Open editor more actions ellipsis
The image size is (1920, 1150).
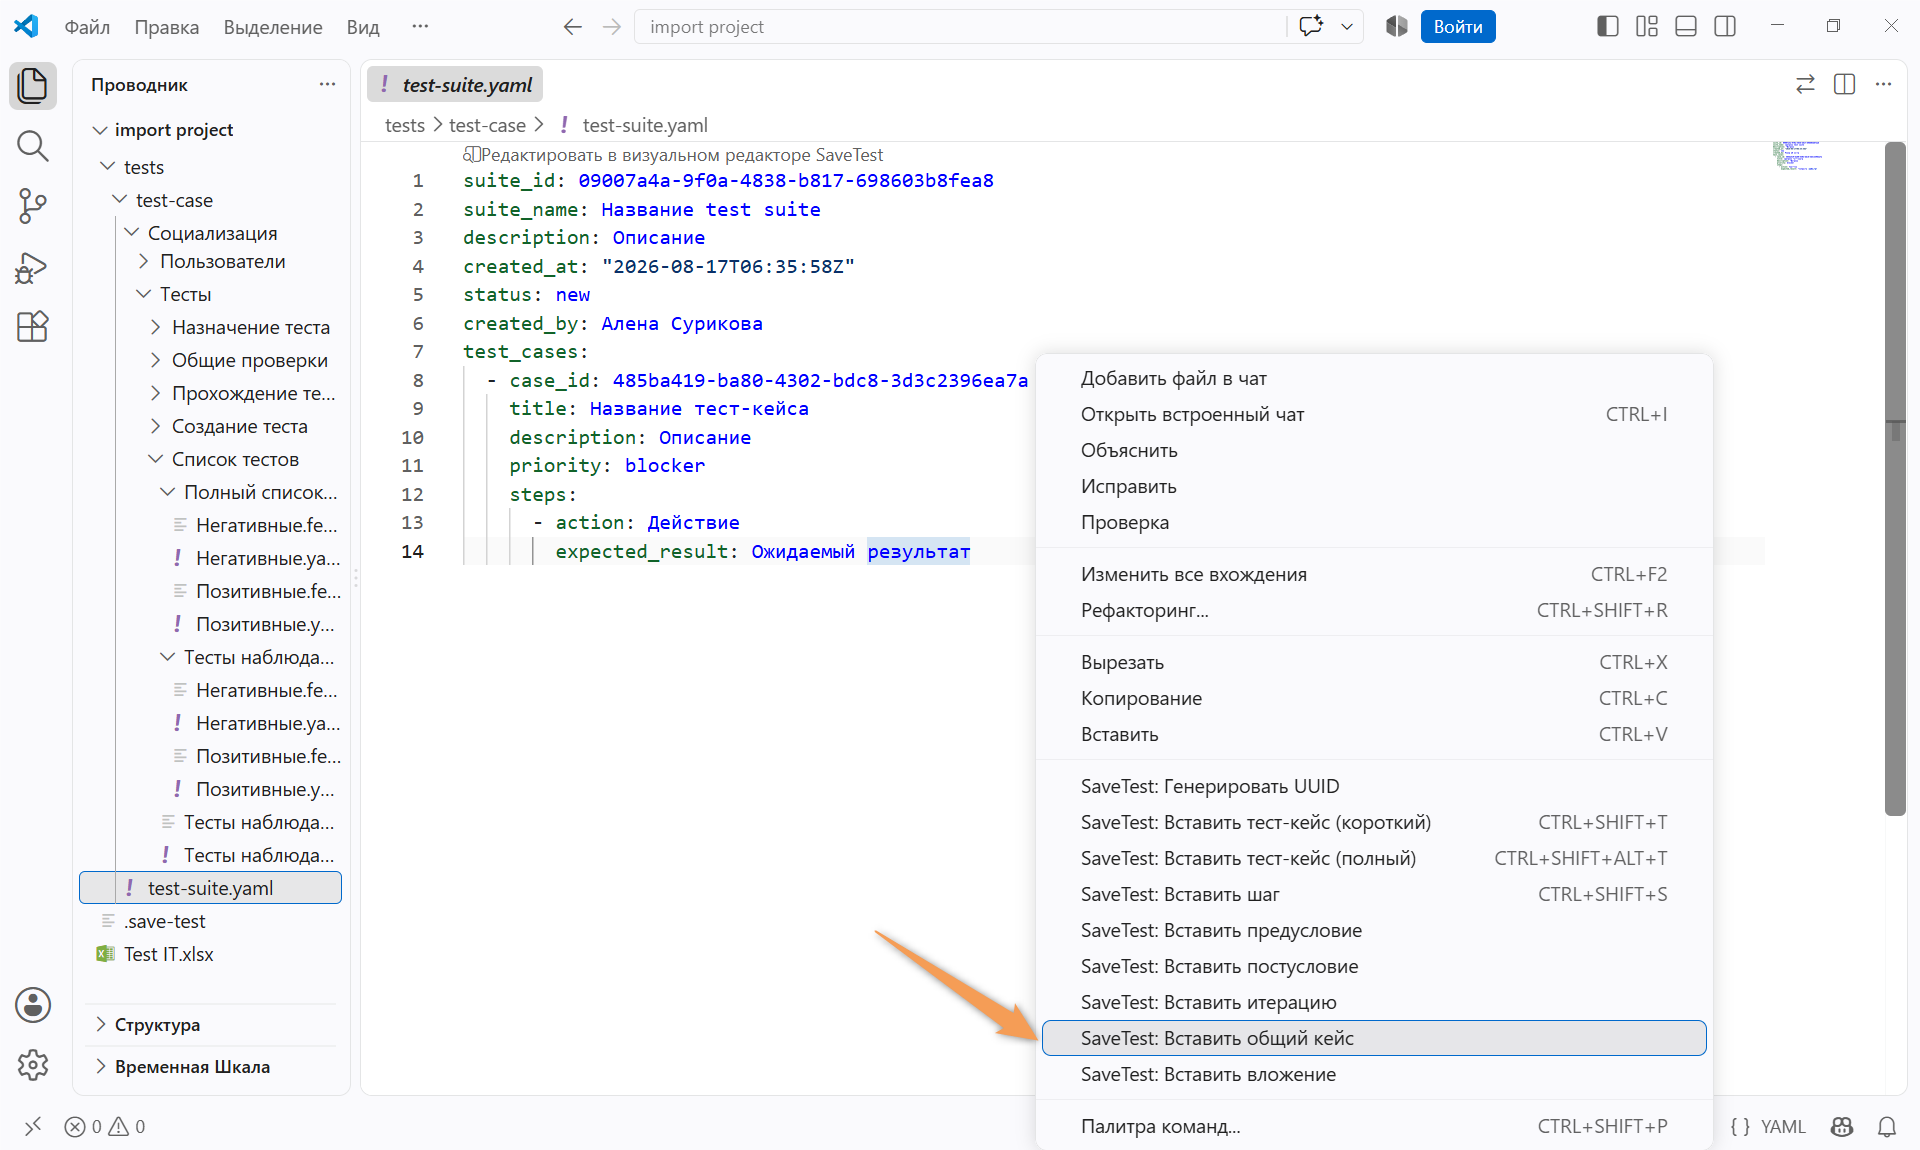click(1884, 85)
